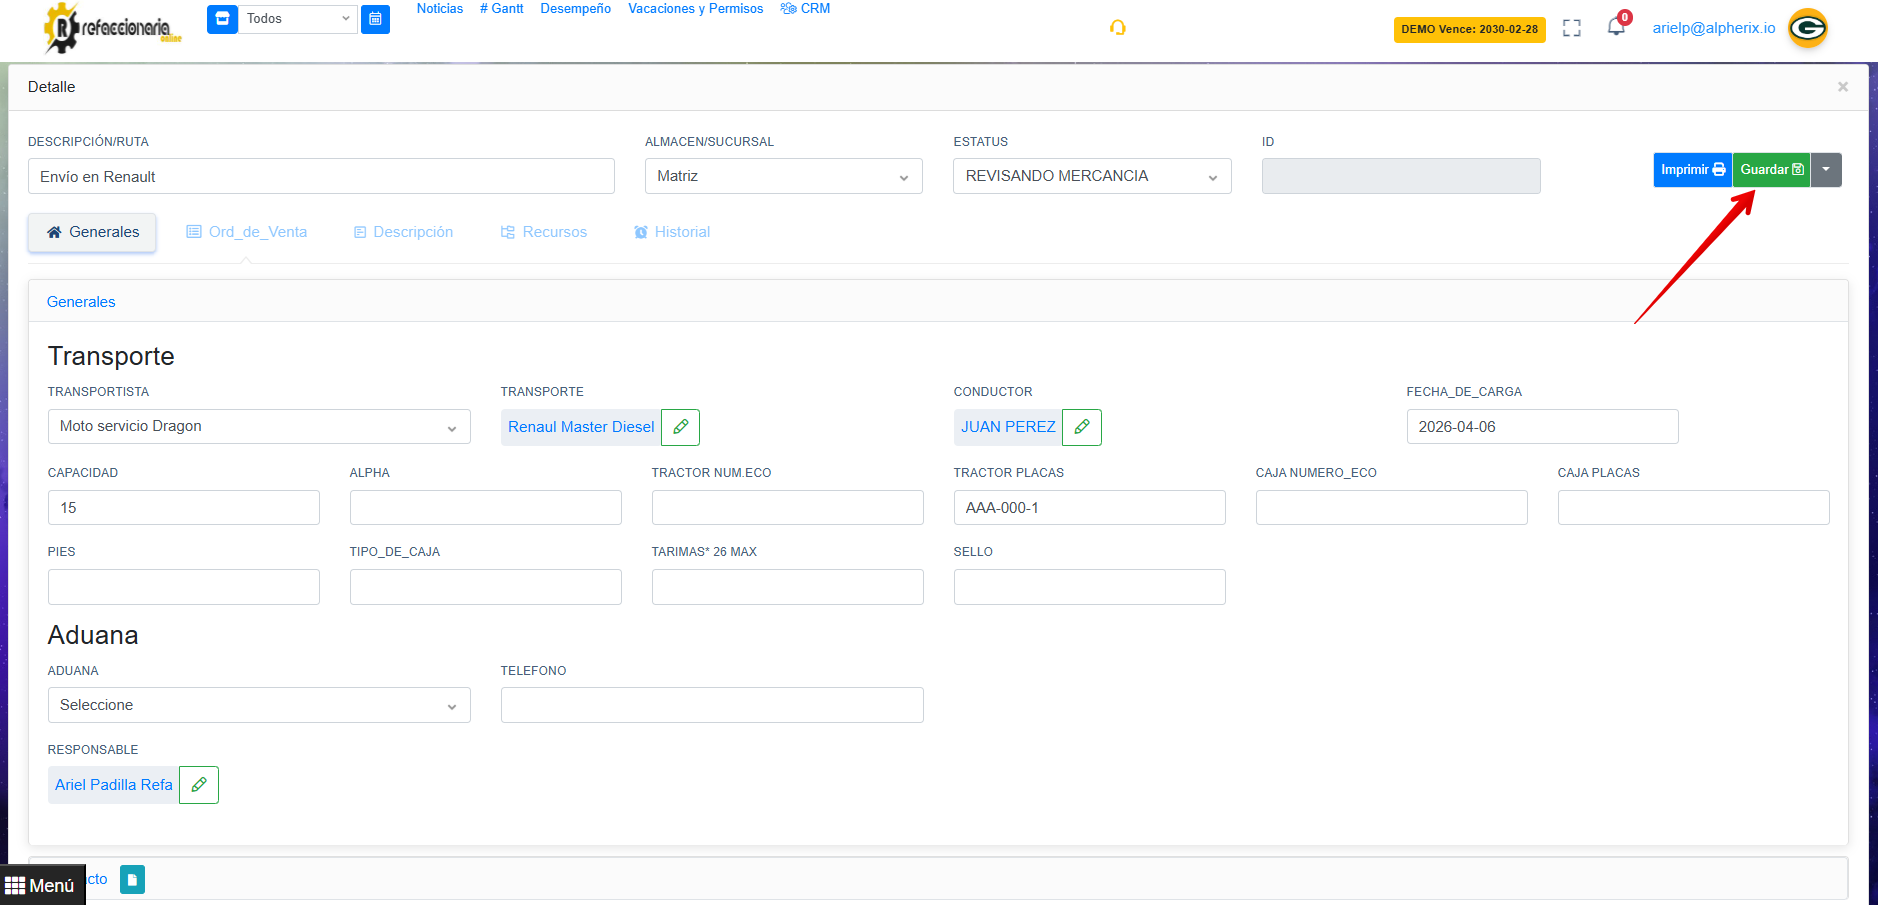Open caret menu next to Guardar

click(x=1826, y=170)
